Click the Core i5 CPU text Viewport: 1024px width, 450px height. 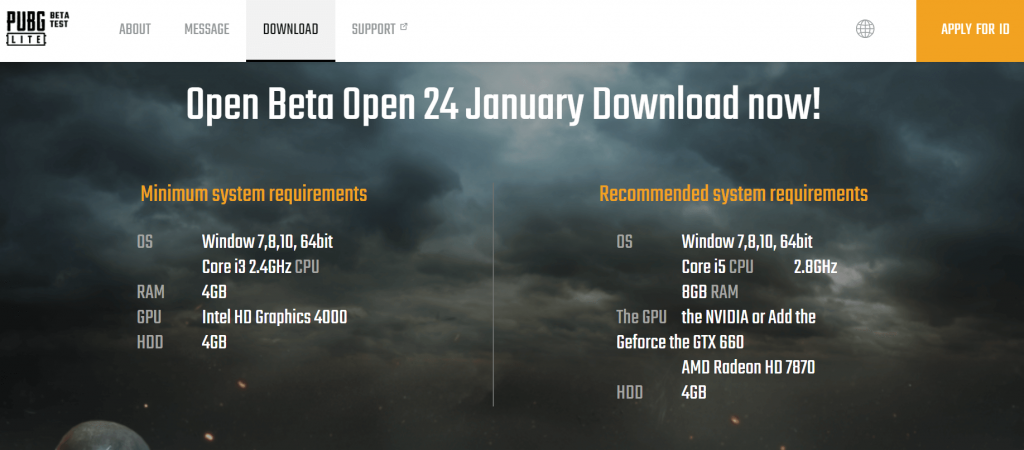[x=717, y=266]
